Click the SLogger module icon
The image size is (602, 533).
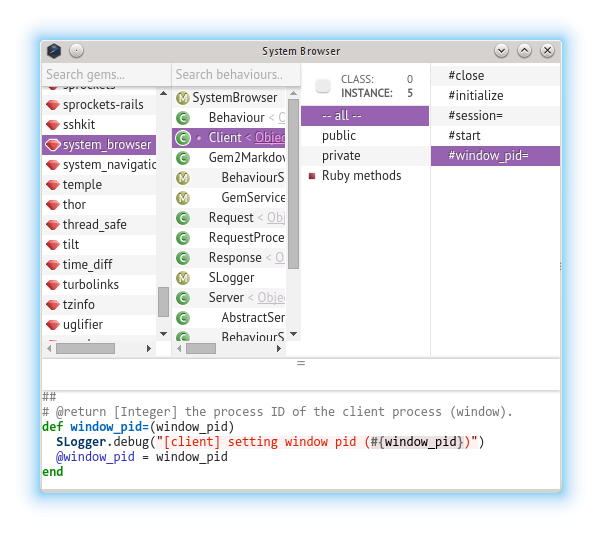point(183,278)
